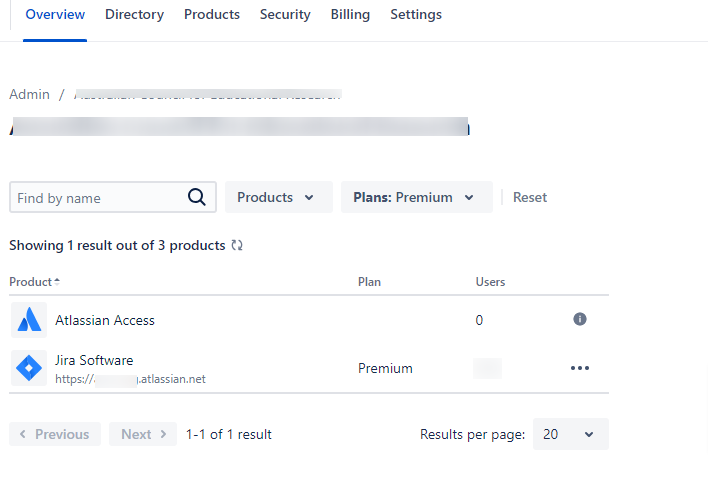This screenshot has width=708, height=480.
Task: Open the Jira Software atlassian.net URL
Action: 130,379
